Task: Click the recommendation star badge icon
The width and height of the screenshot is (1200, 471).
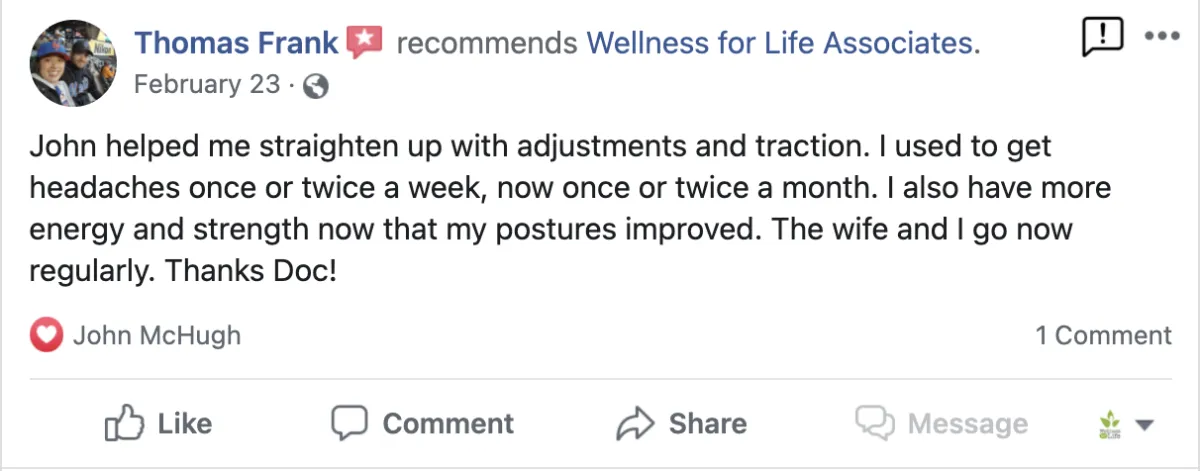Action: (x=365, y=42)
